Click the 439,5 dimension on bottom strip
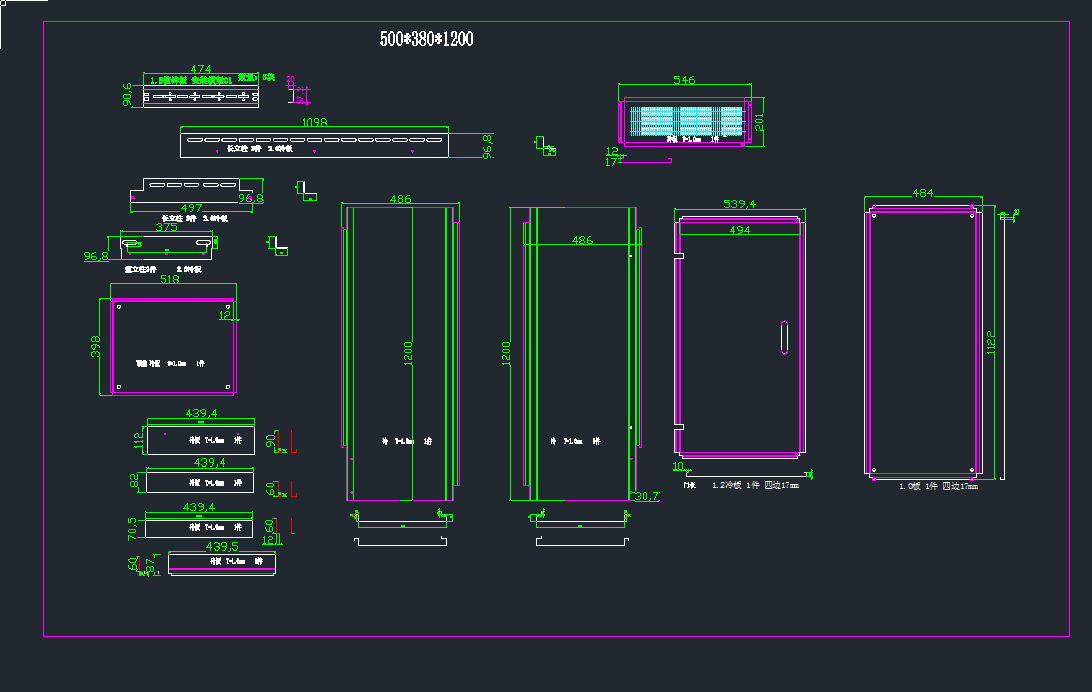Viewport: 1092px width, 692px height. (x=222, y=546)
